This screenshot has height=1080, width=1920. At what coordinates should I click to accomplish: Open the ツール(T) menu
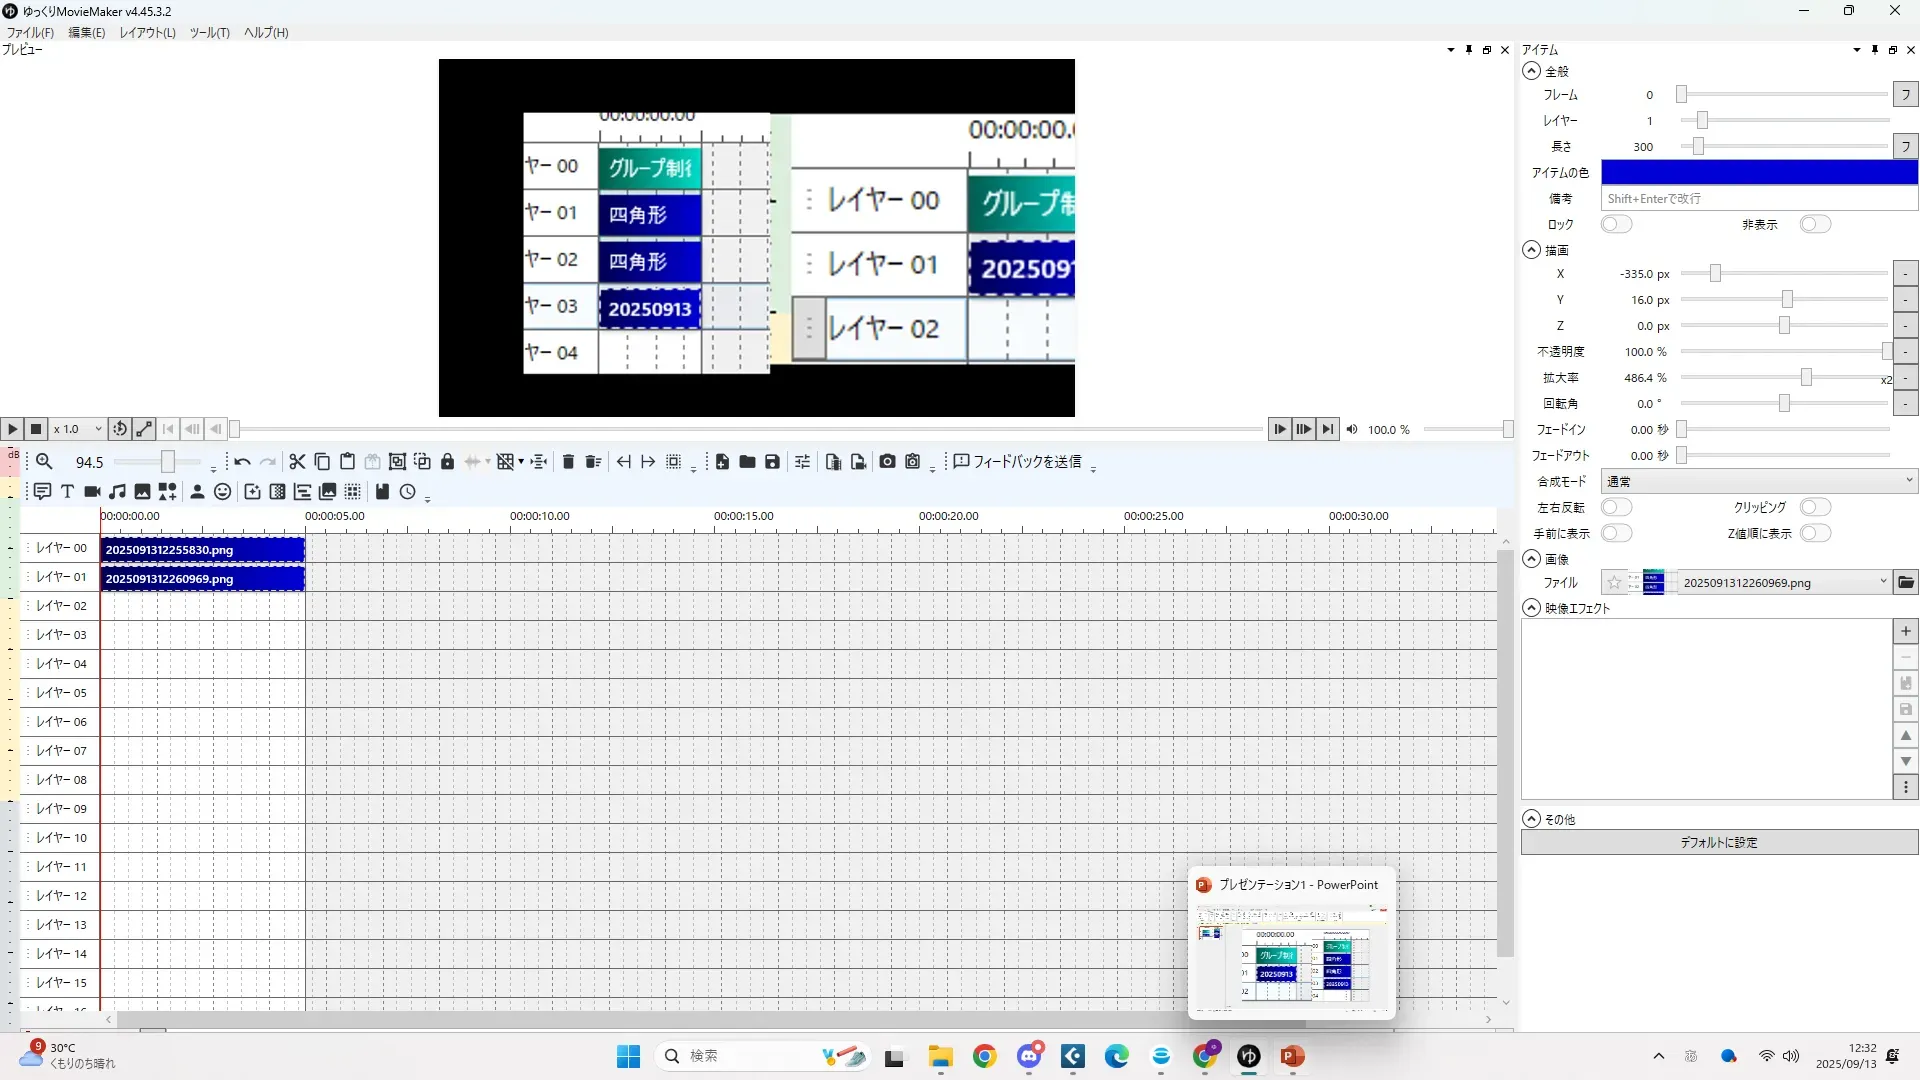pos(209,33)
